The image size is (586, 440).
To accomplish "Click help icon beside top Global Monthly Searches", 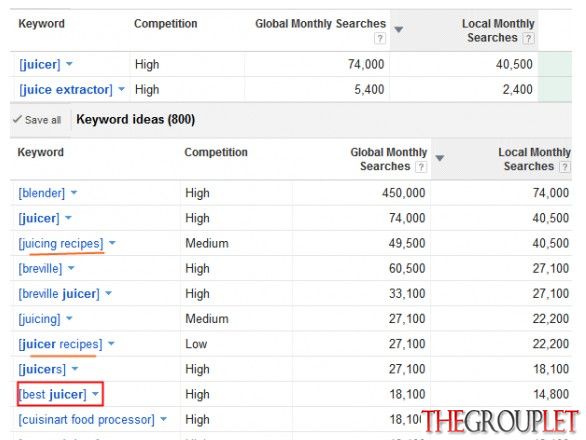I will pyautogui.click(x=380, y=38).
